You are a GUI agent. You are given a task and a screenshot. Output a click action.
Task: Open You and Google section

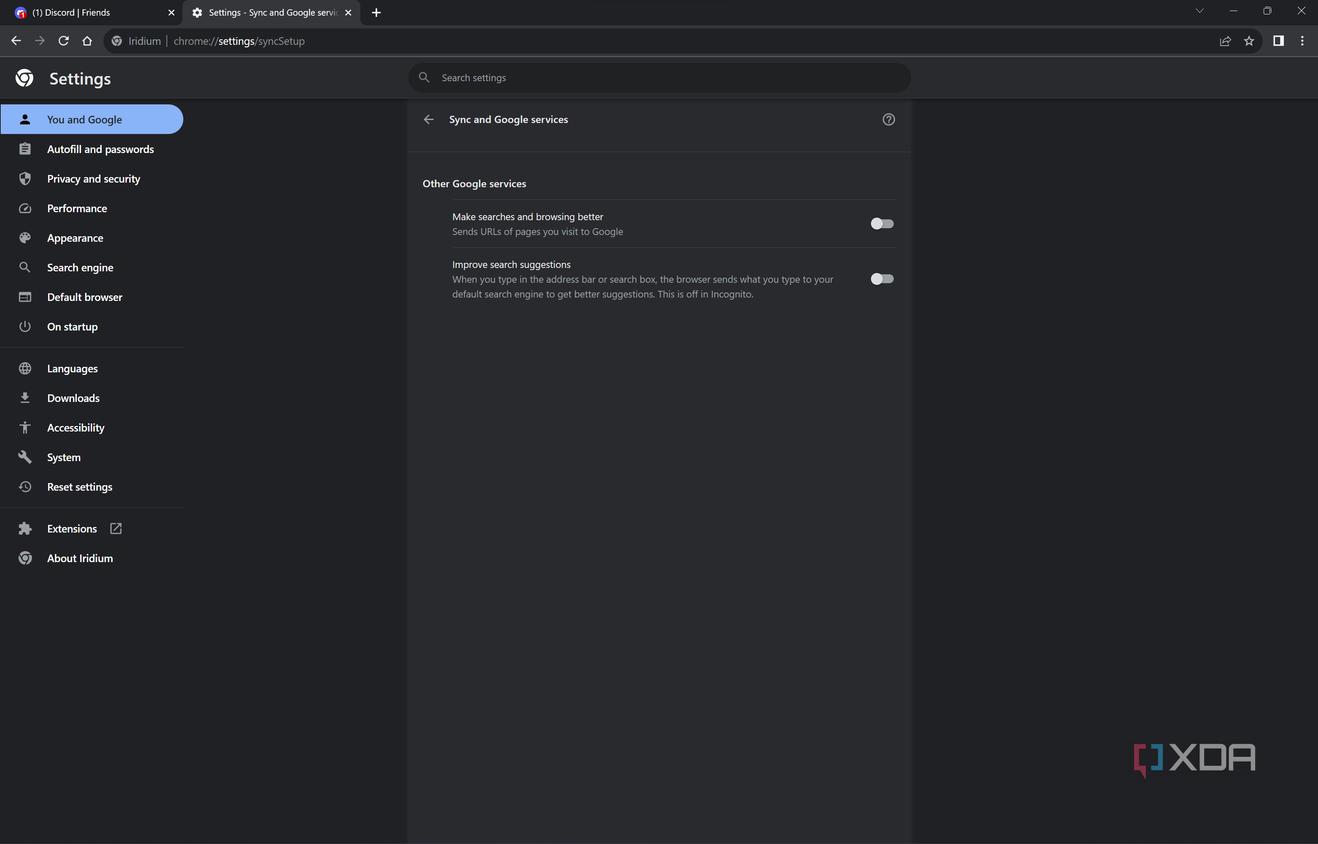pyautogui.click(x=92, y=119)
